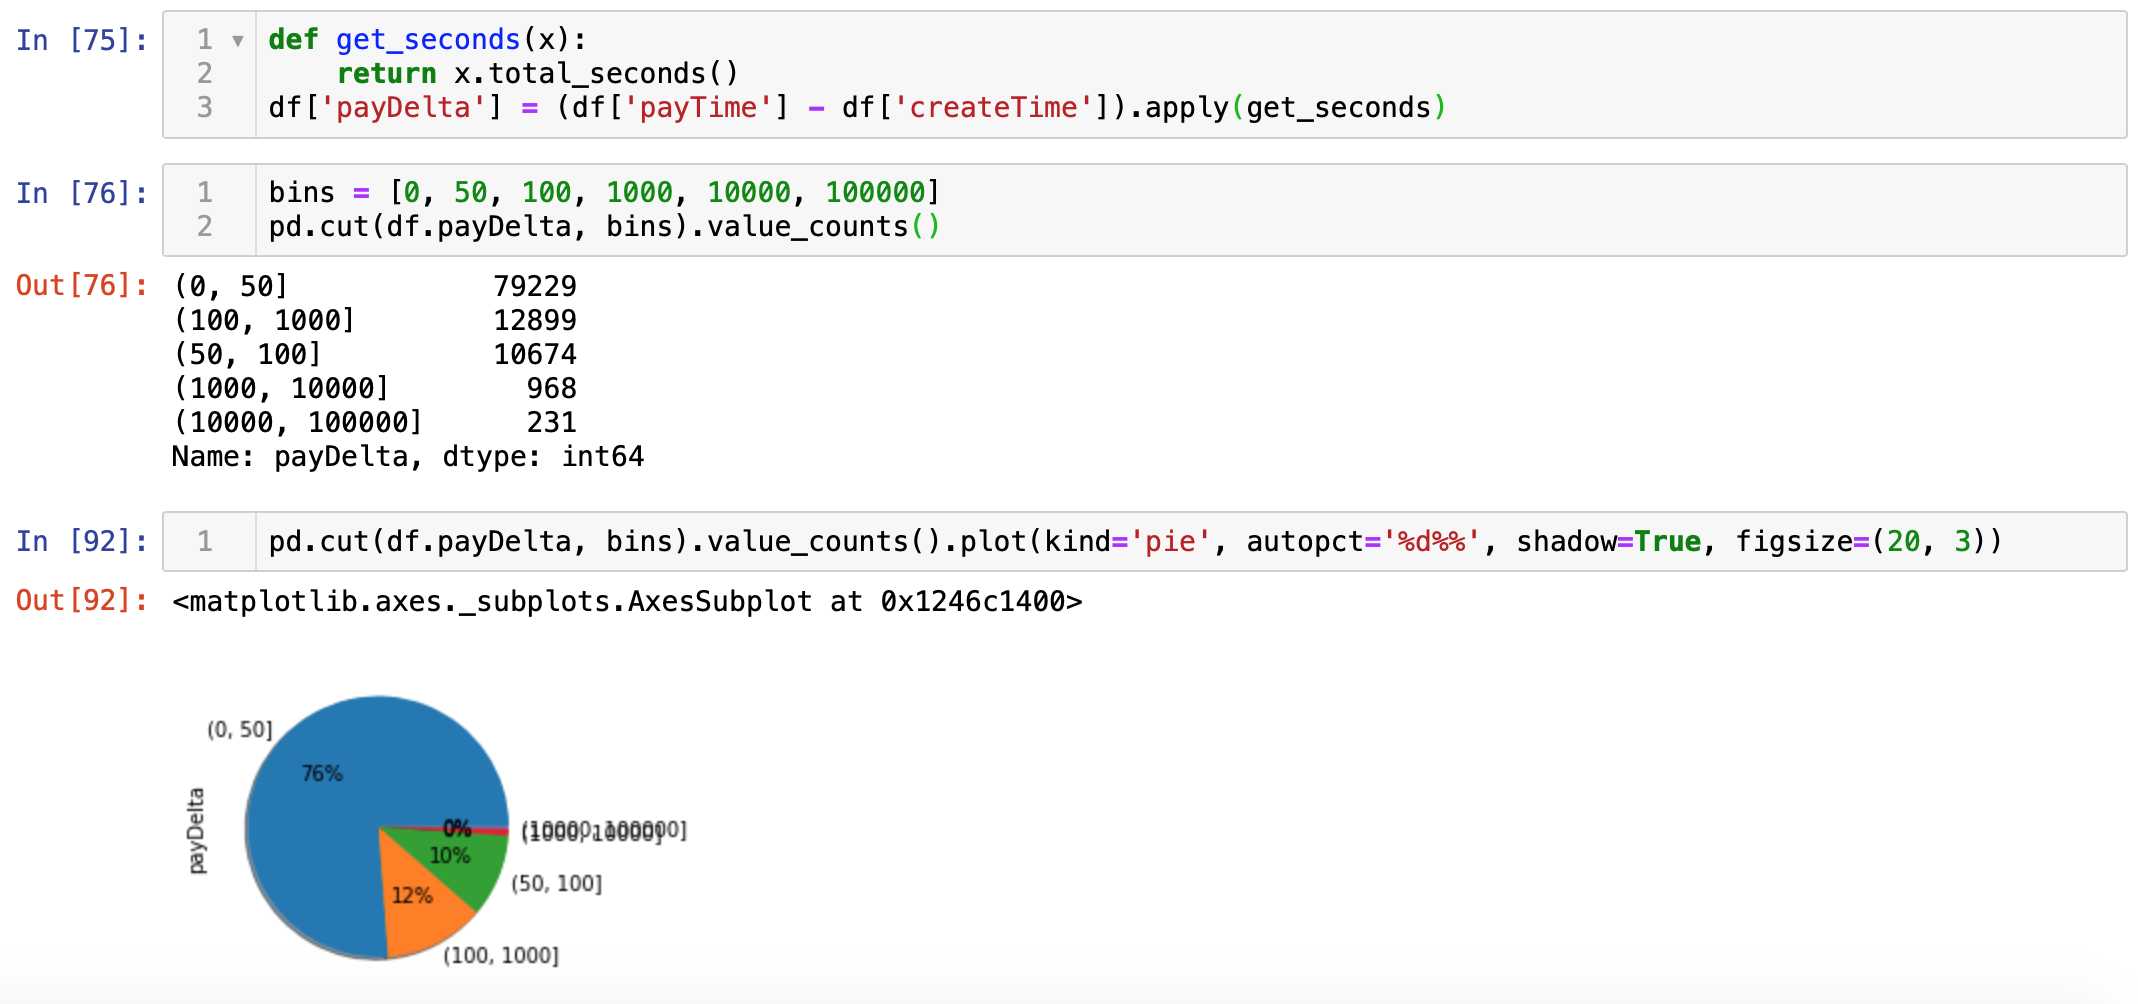Click the pd.cut value_counts() code line in cell 76
Screen dimensions: 2138x1004
coord(604,227)
